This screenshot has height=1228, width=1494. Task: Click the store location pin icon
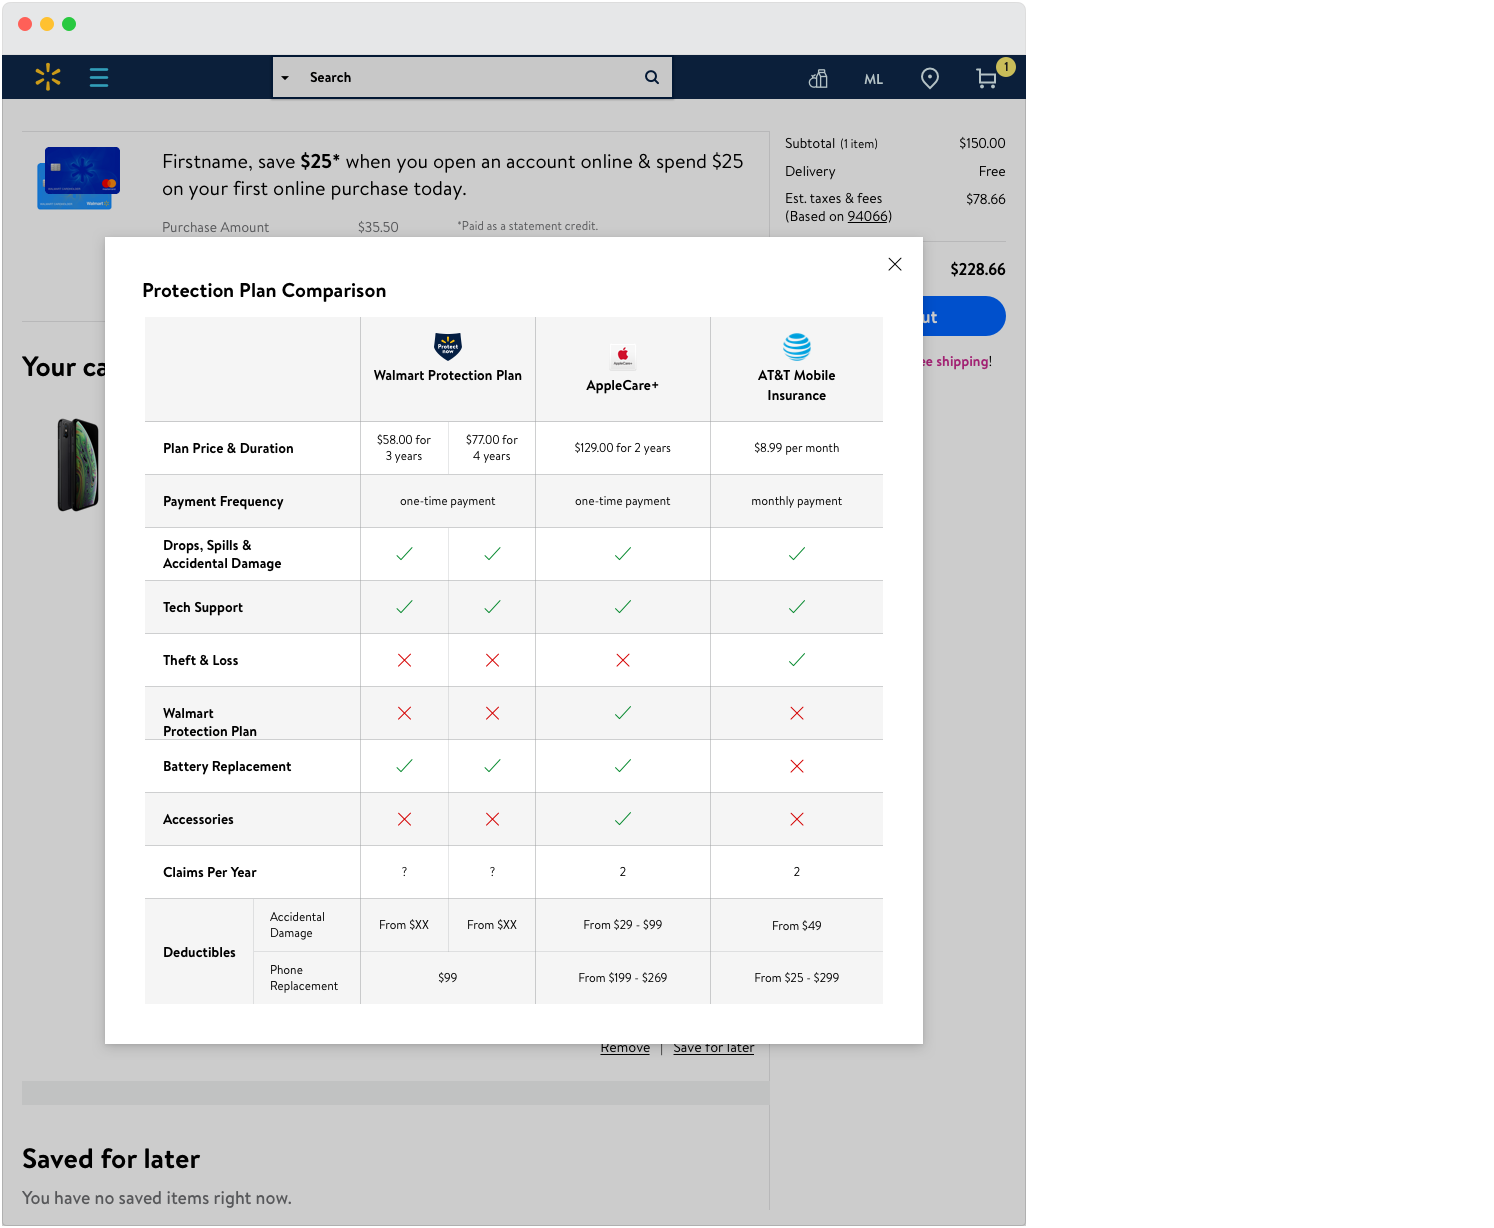(930, 78)
